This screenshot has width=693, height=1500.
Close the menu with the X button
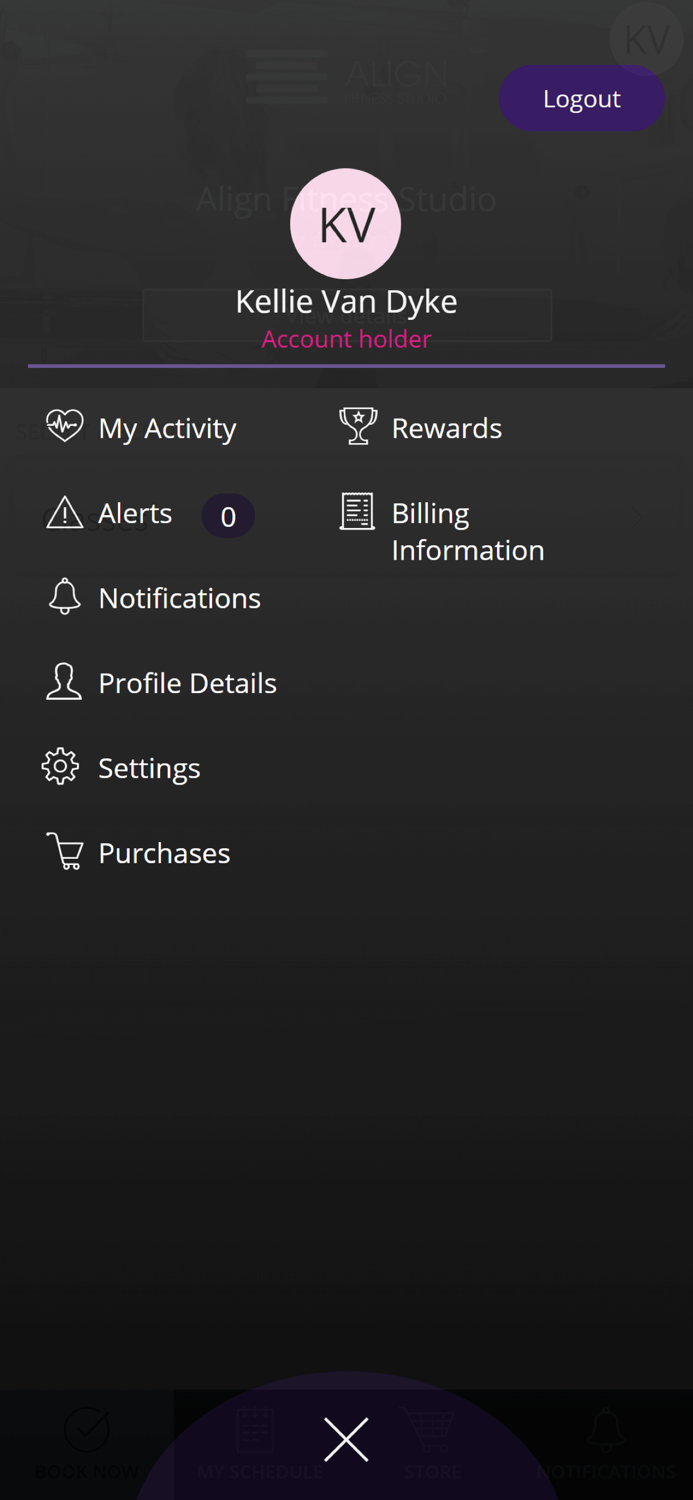pos(346,1439)
